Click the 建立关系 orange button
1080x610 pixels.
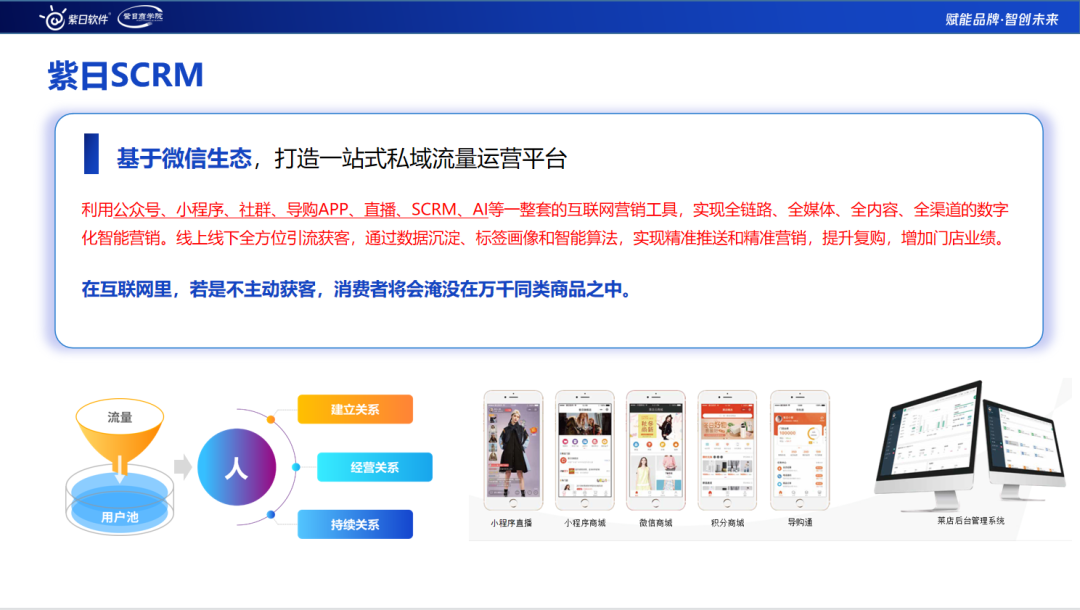pyautogui.click(x=355, y=409)
